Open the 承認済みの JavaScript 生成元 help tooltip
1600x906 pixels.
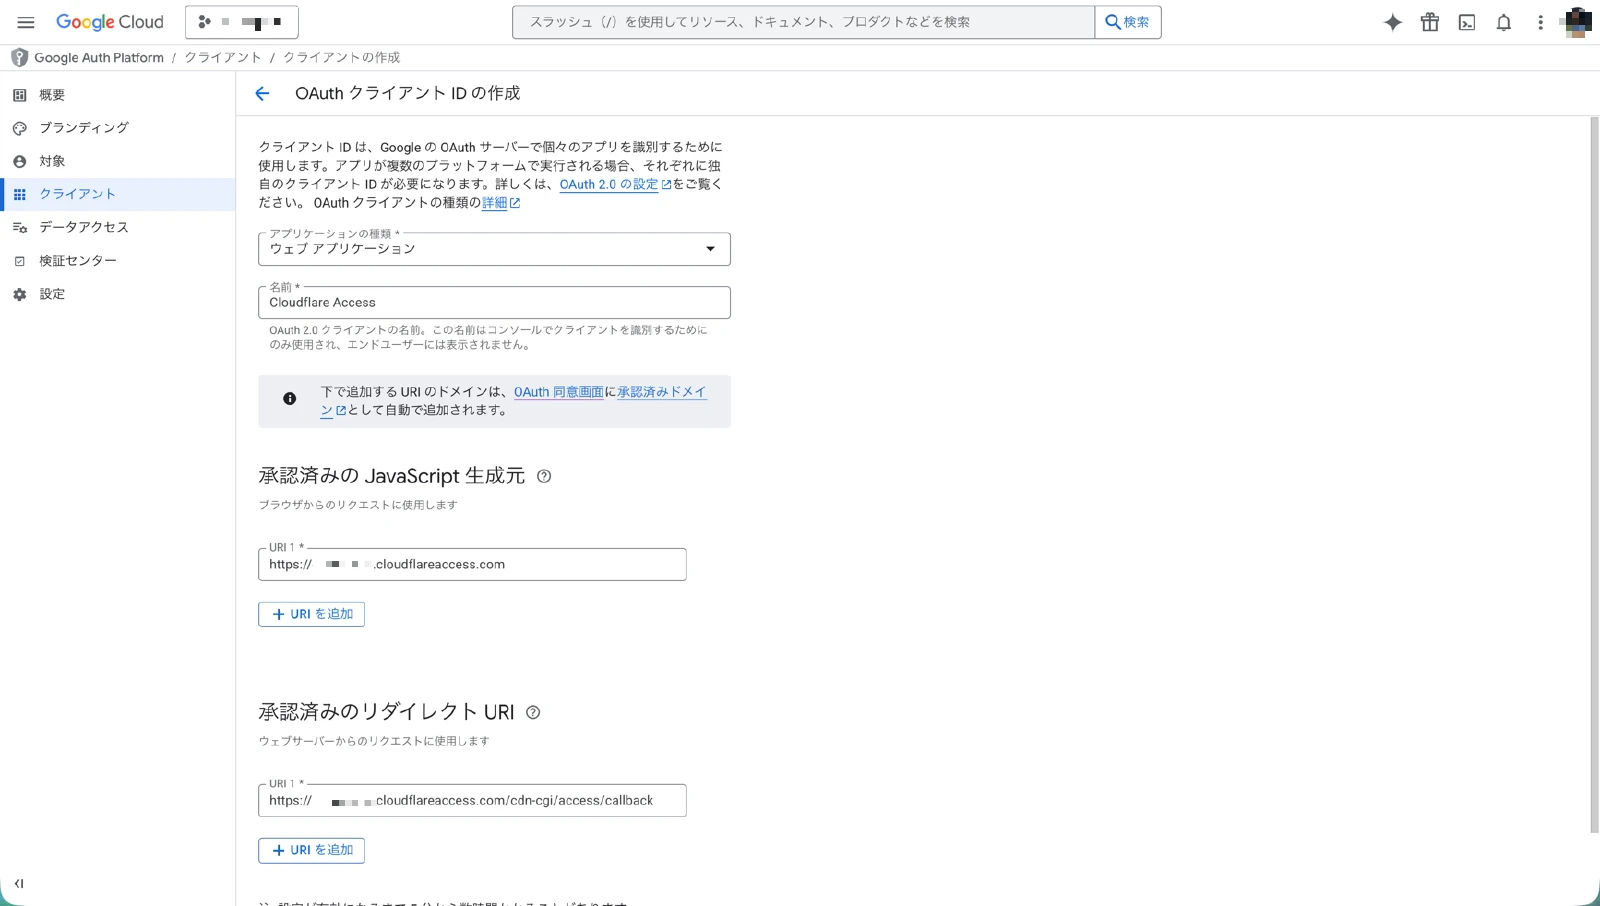click(545, 477)
